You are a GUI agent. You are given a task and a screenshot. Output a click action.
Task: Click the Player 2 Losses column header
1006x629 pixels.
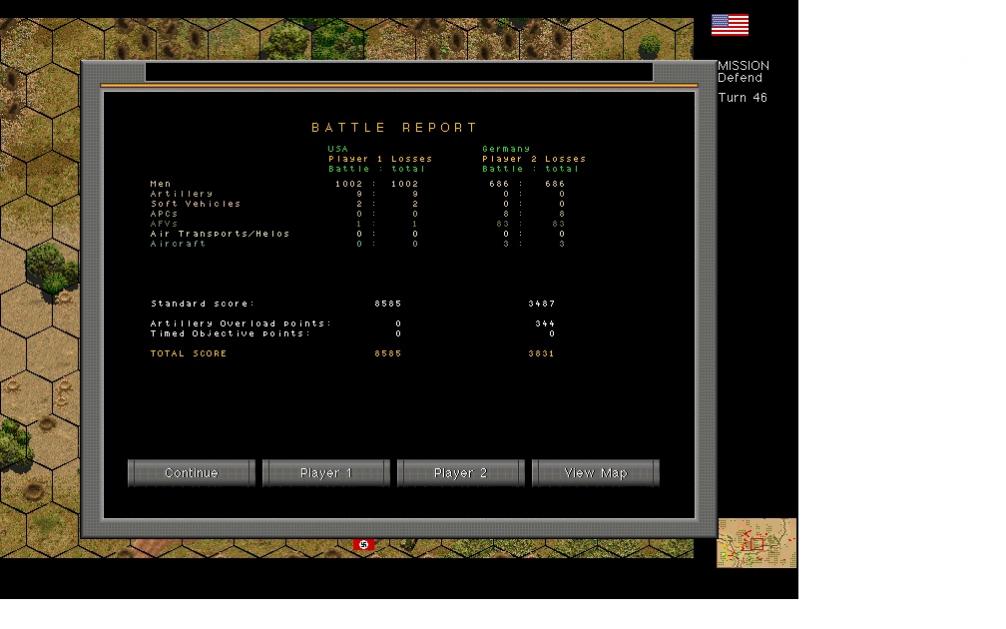point(534,159)
